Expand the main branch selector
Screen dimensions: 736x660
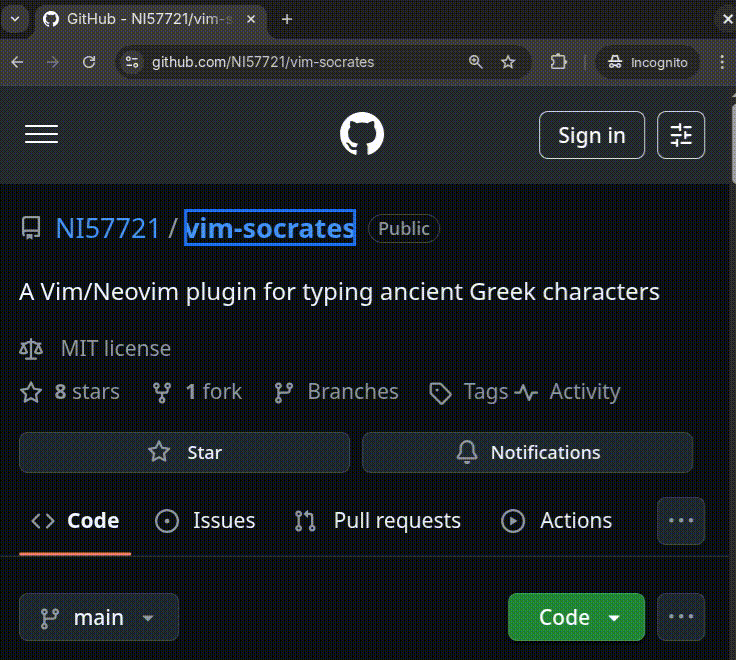tap(99, 617)
